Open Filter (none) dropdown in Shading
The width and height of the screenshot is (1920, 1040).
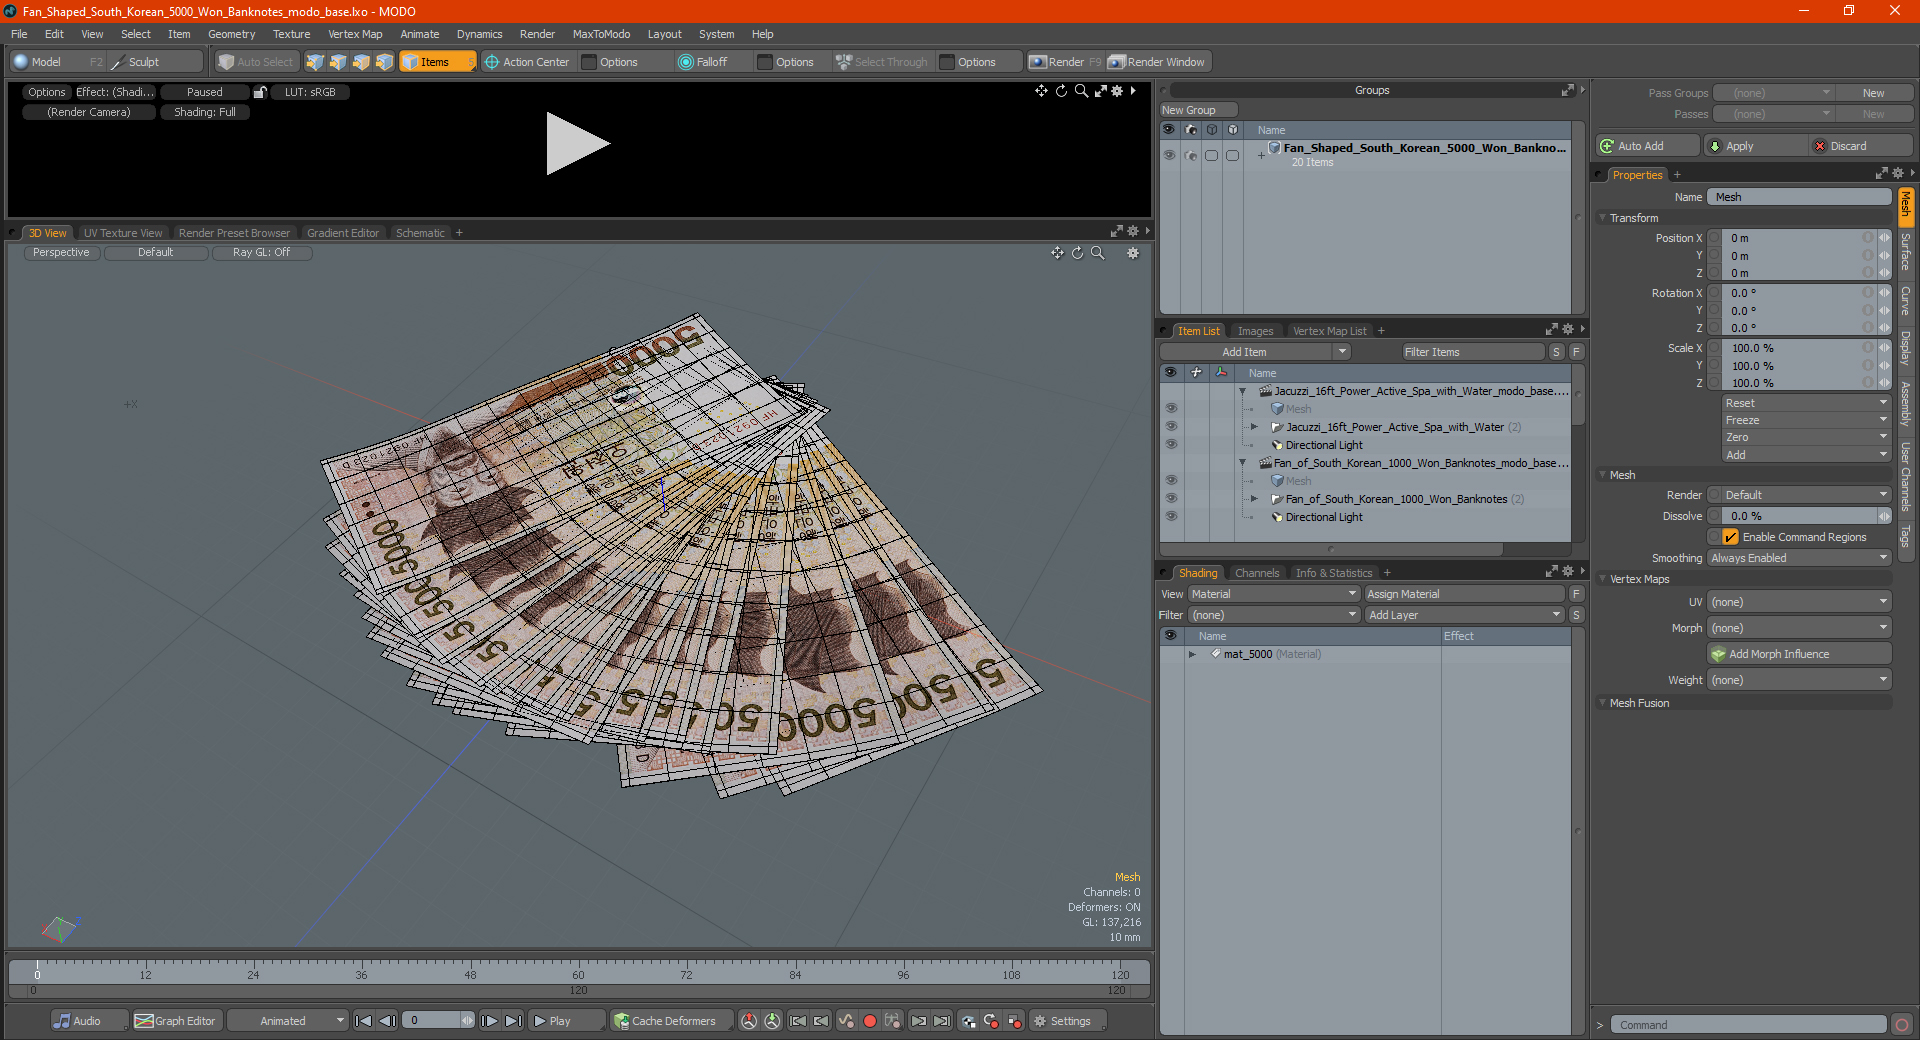(1274, 615)
